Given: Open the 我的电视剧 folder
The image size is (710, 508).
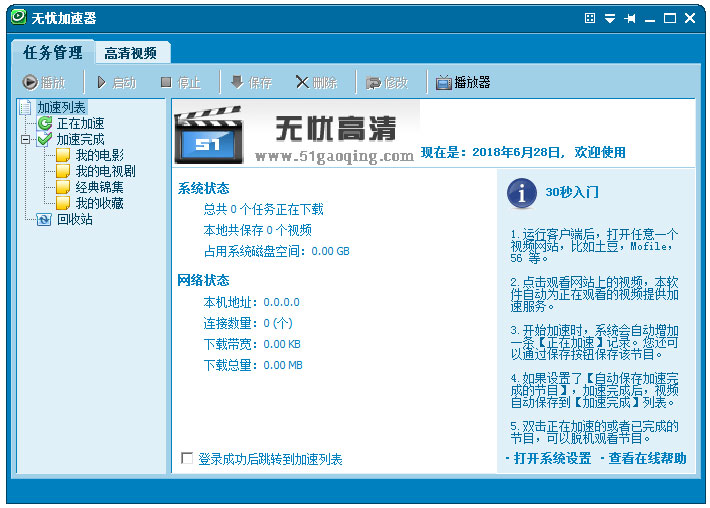Looking at the screenshot, I should click(106, 171).
